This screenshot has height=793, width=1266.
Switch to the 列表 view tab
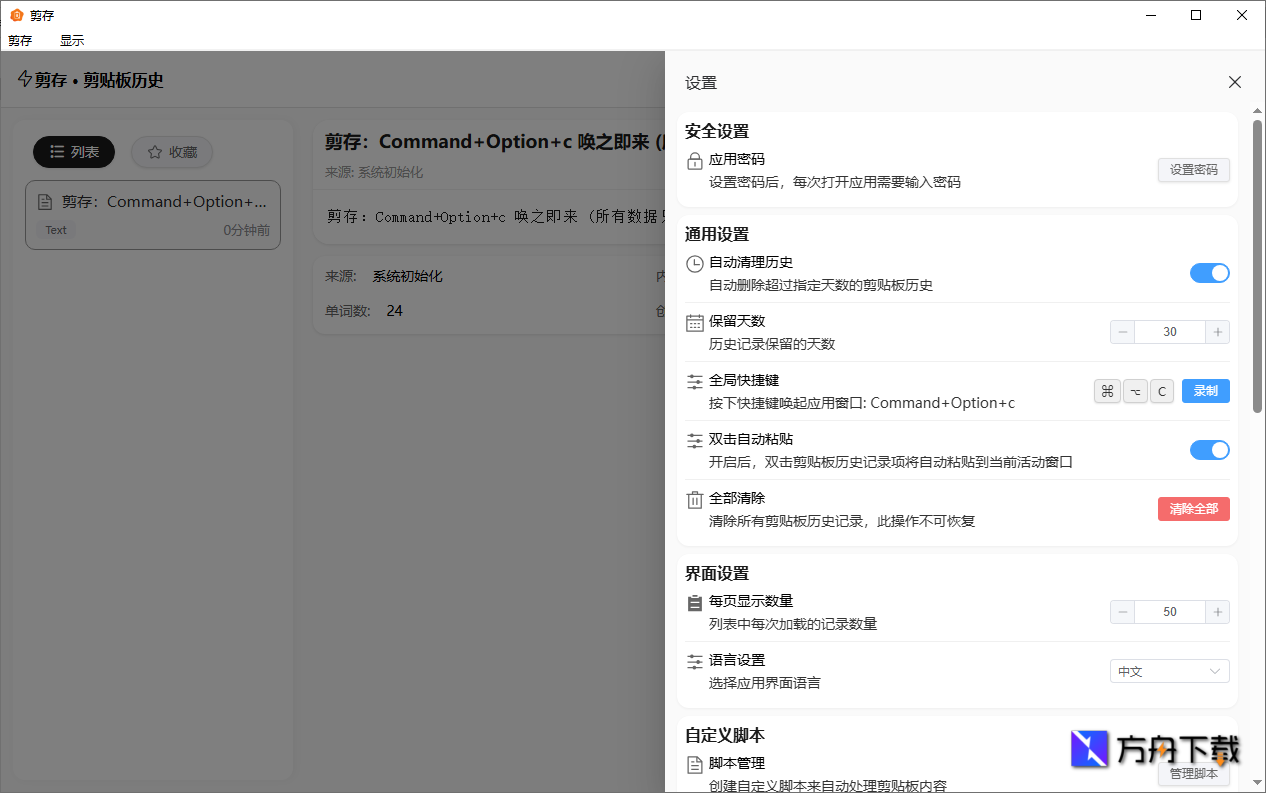tap(73, 152)
